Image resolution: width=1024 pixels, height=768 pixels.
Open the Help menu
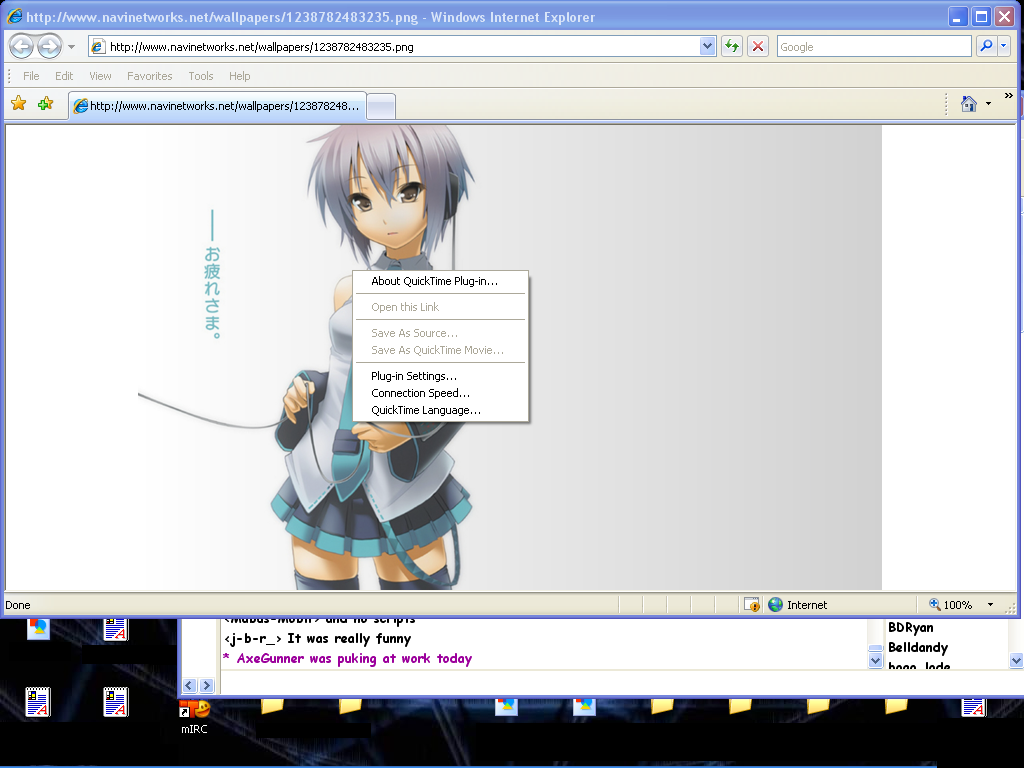240,76
